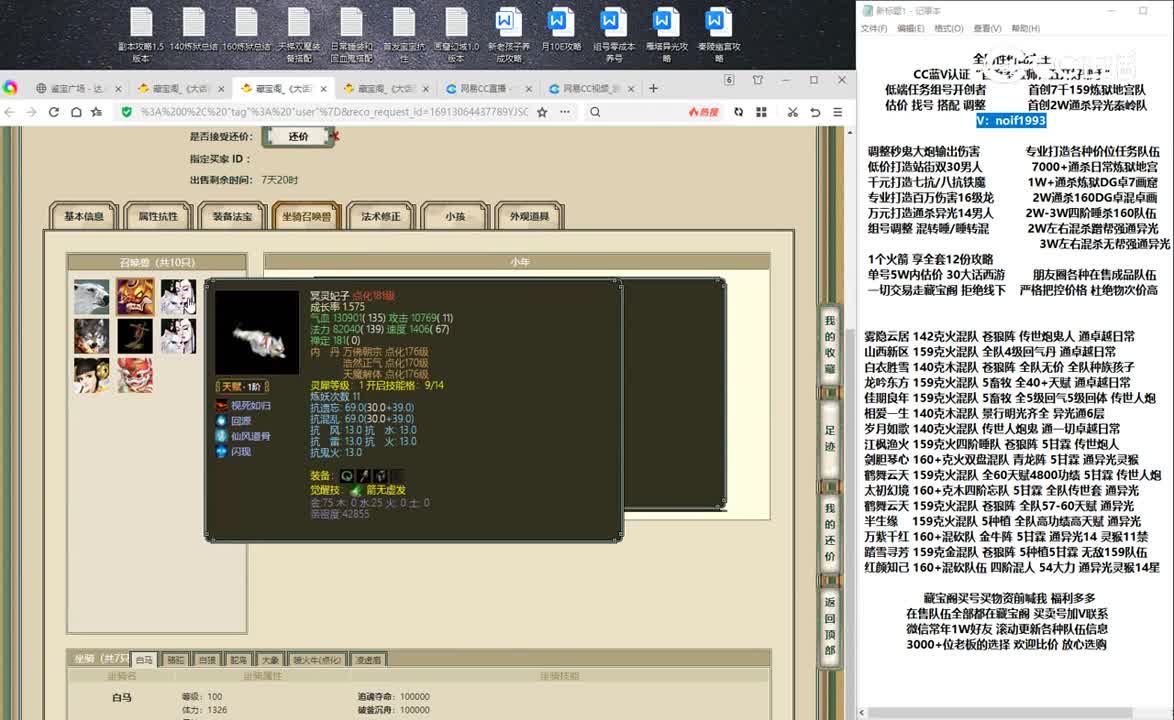Close the 网易CC直播 browser tab
Screen dimensions: 1174x720
(528, 88)
